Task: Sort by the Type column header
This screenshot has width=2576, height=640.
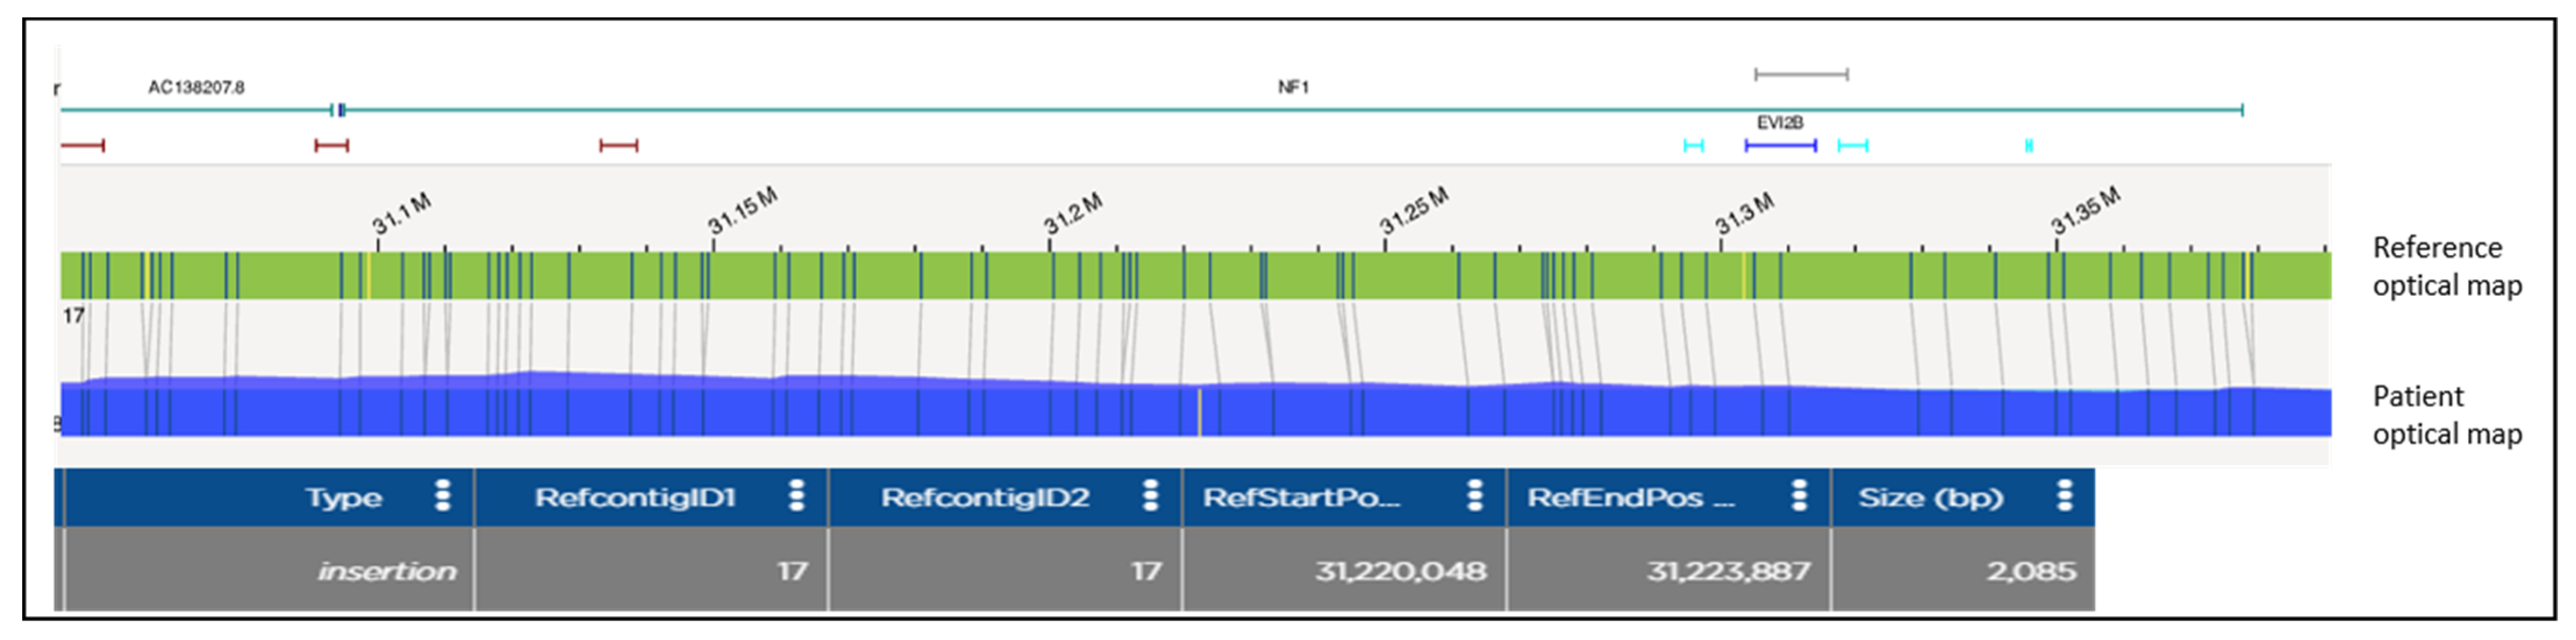Action: pyautogui.click(x=343, y=498)
